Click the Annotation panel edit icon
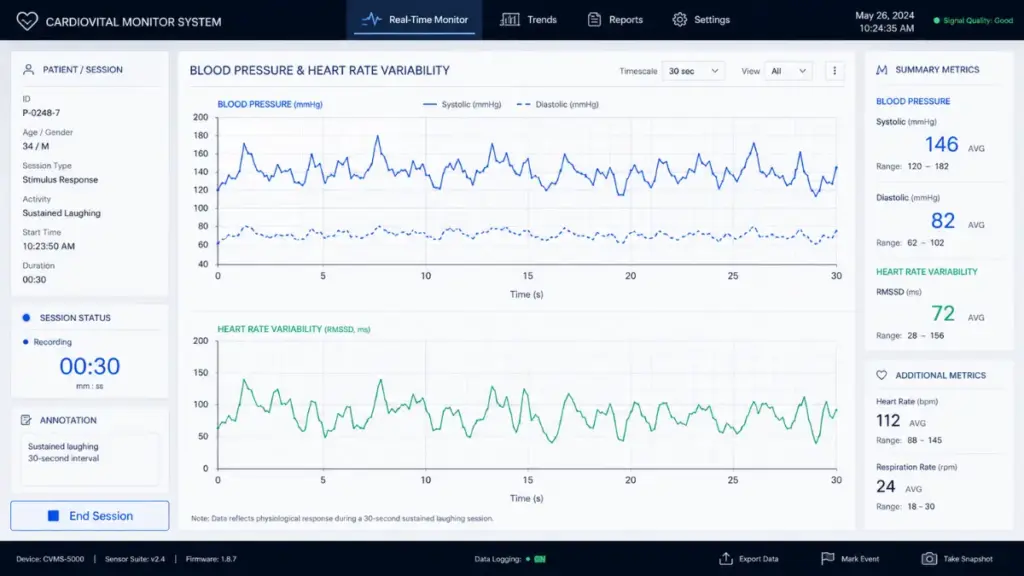The image size is (1024, 576). [x=26, y=420]
